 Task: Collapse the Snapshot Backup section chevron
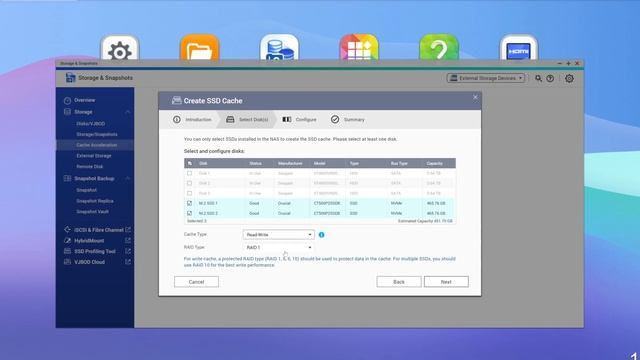tap(128, 178)
